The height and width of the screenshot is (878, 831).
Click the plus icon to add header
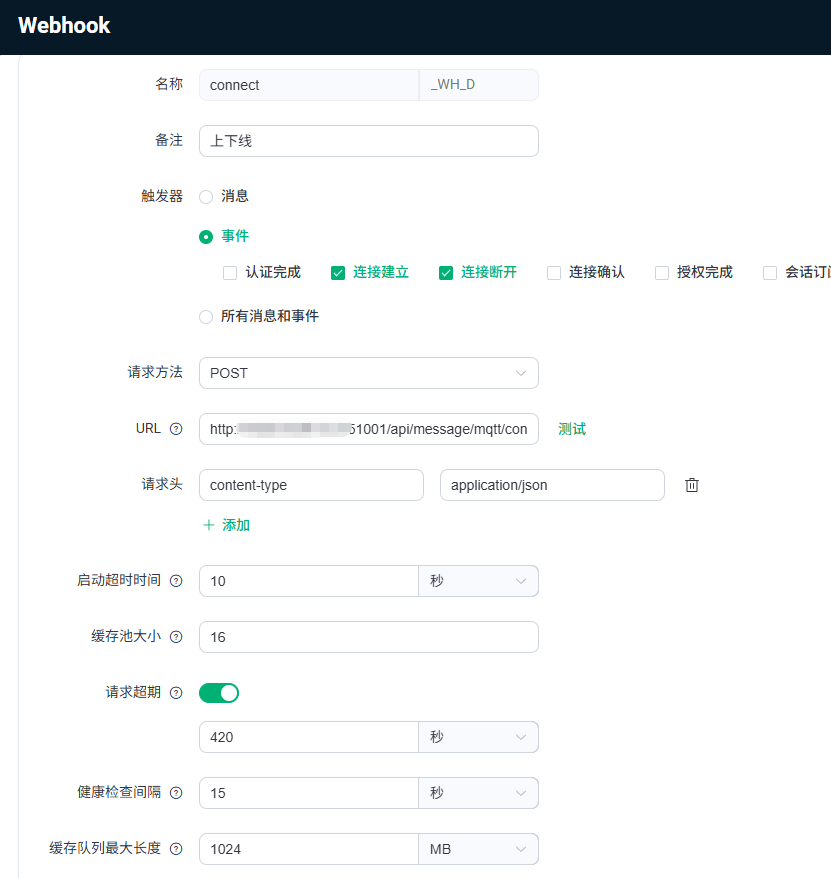[209, 525]
